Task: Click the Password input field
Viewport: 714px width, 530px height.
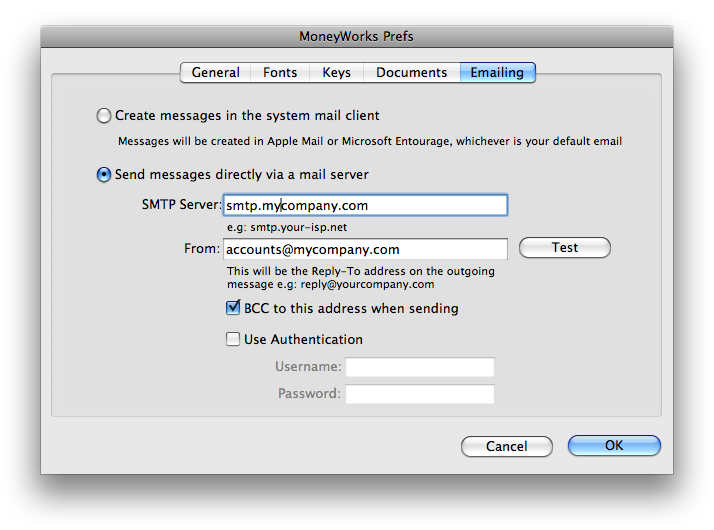Action: coord(420,394)
